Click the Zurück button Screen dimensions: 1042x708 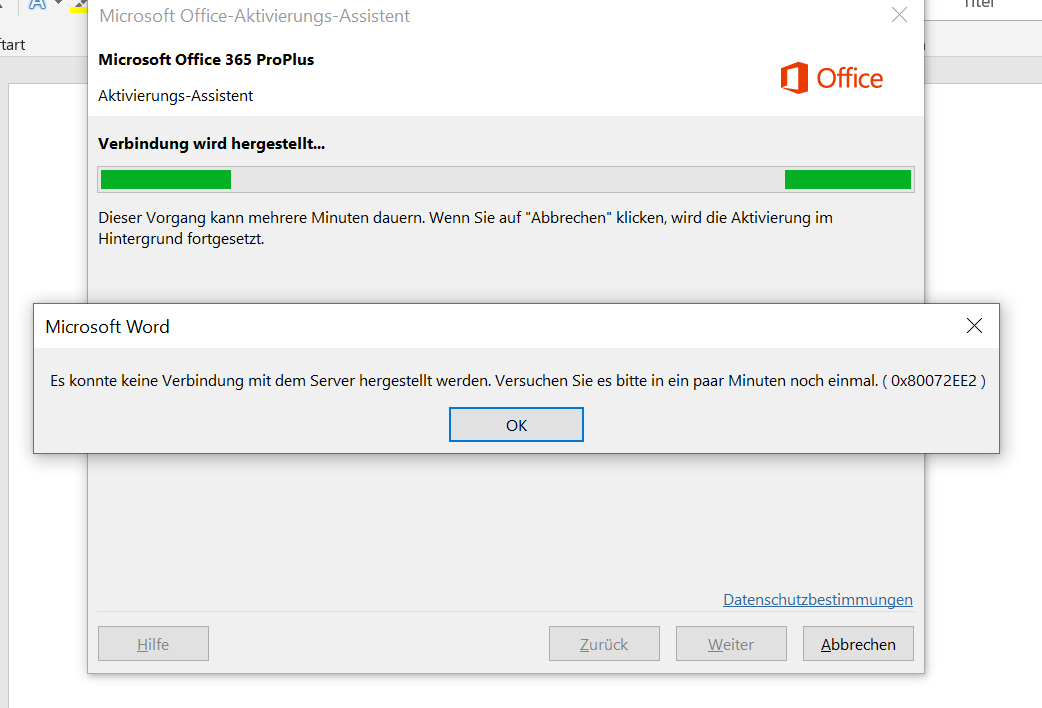(x=604, y=644)
